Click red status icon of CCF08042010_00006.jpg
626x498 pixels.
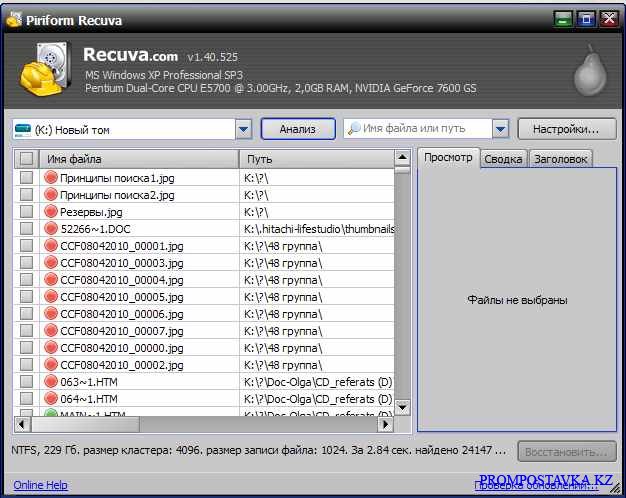[51, 313]
